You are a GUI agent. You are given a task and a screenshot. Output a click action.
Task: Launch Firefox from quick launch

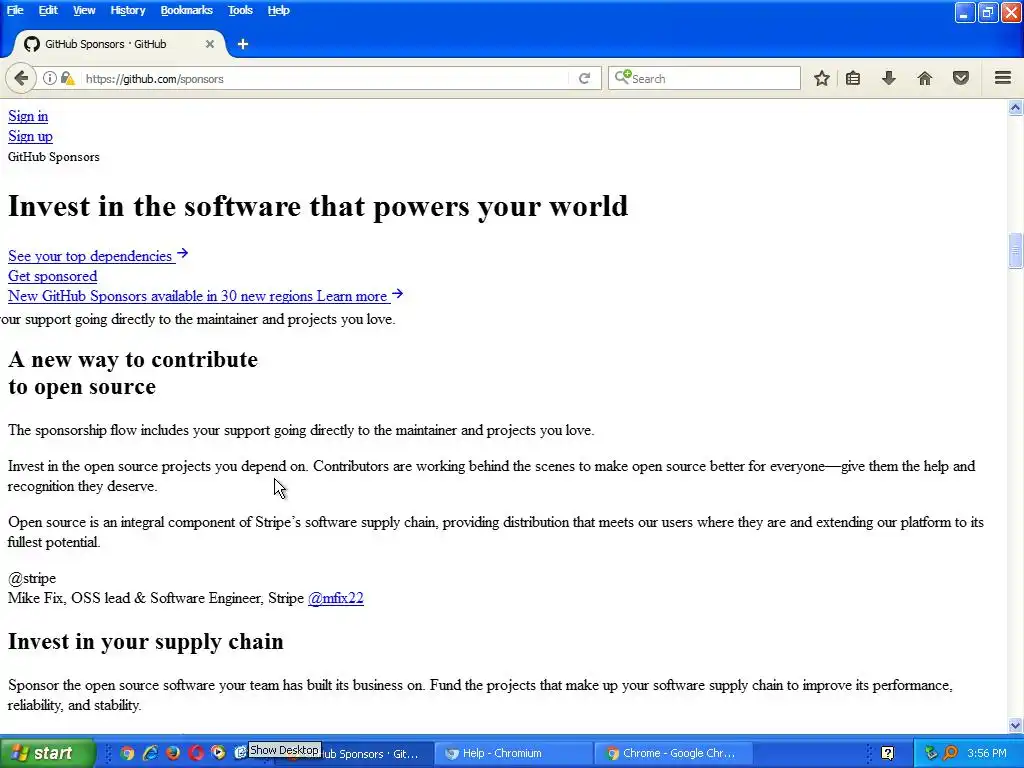click(x=173, y=753)
